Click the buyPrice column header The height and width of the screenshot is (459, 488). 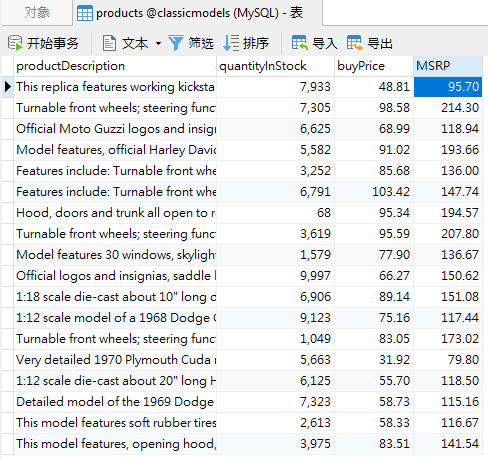click(x=374, y=66)
